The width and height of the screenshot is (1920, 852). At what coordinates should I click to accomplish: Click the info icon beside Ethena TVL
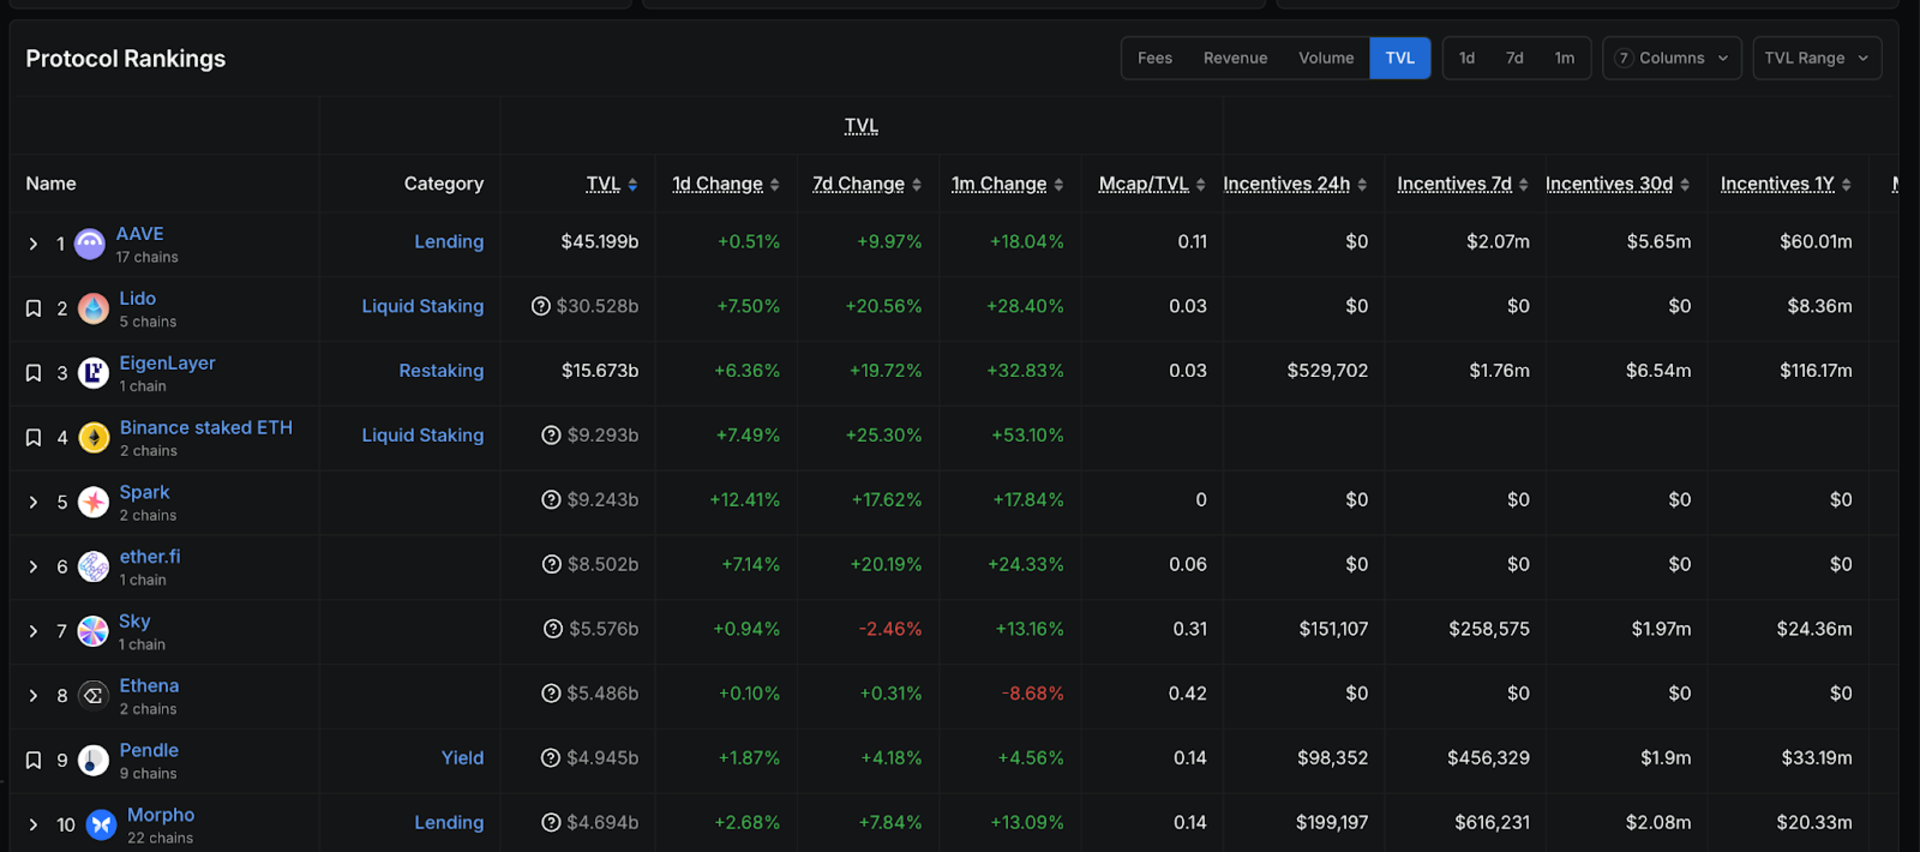[x=551, y=693]
